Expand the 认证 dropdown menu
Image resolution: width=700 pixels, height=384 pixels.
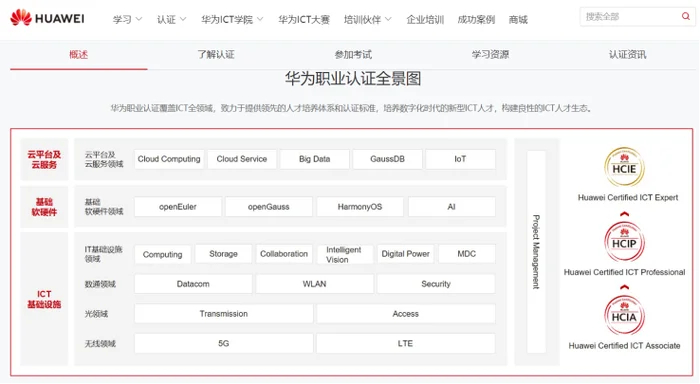(x=171, y=20)
